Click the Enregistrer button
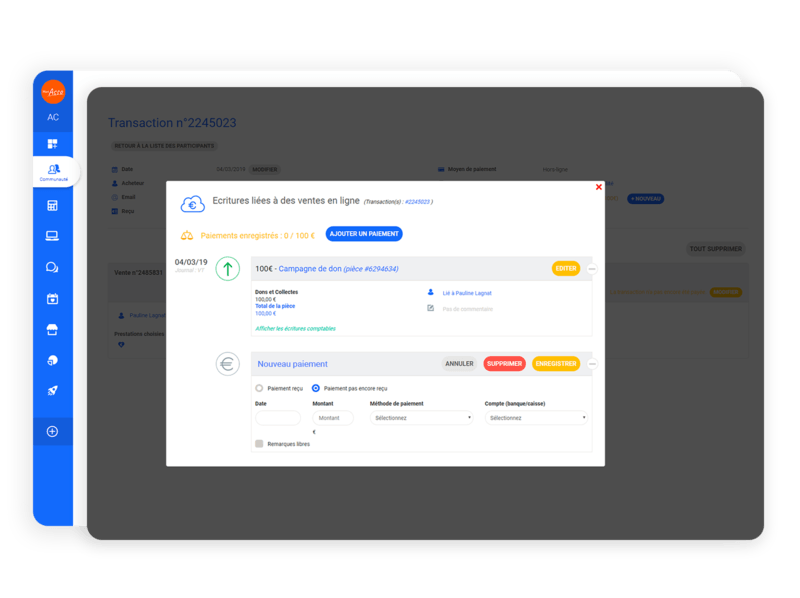Image resolution: width=800 pixels, height=598 pixels. point(556,364)
